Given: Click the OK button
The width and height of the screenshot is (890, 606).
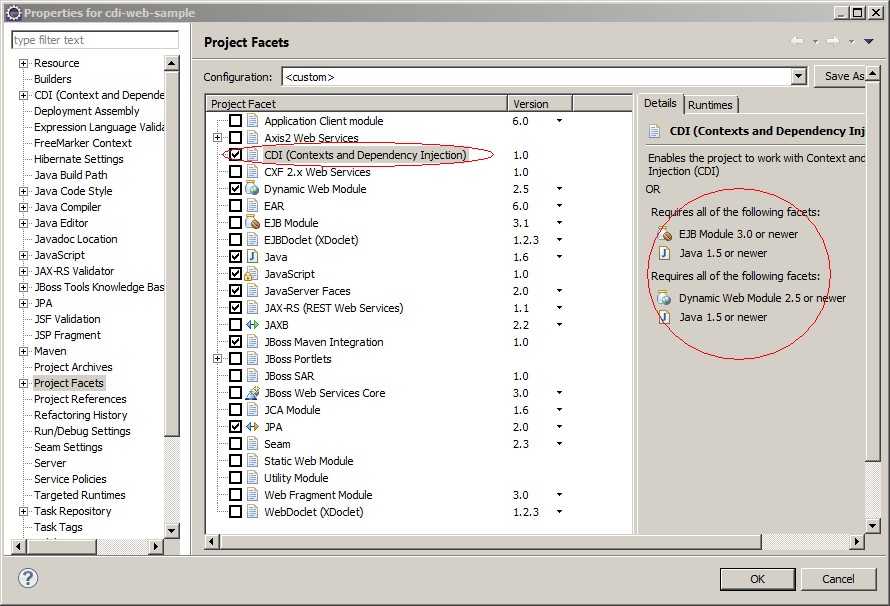Looking at the screenshot, I should [757, 579].
